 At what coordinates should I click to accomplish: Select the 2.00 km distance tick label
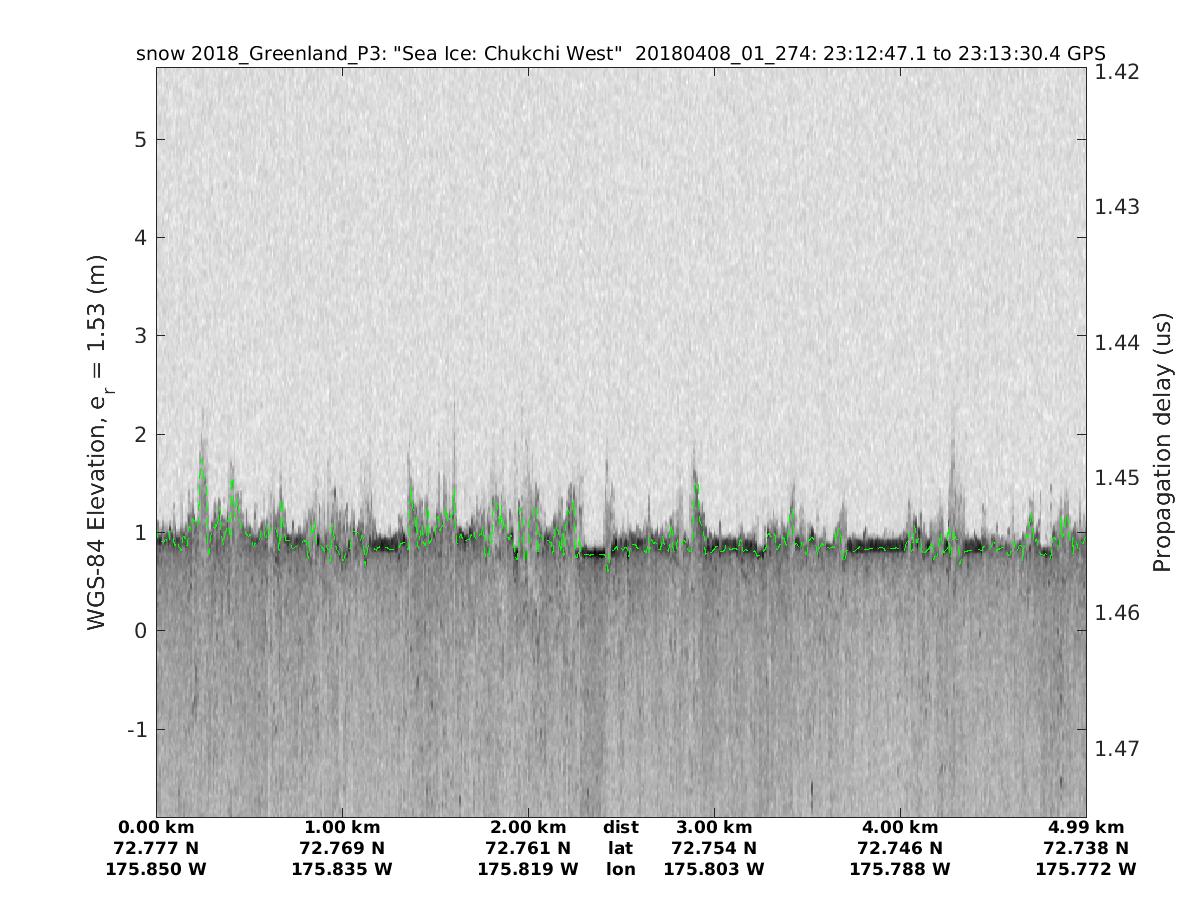(x=528, y=827)
